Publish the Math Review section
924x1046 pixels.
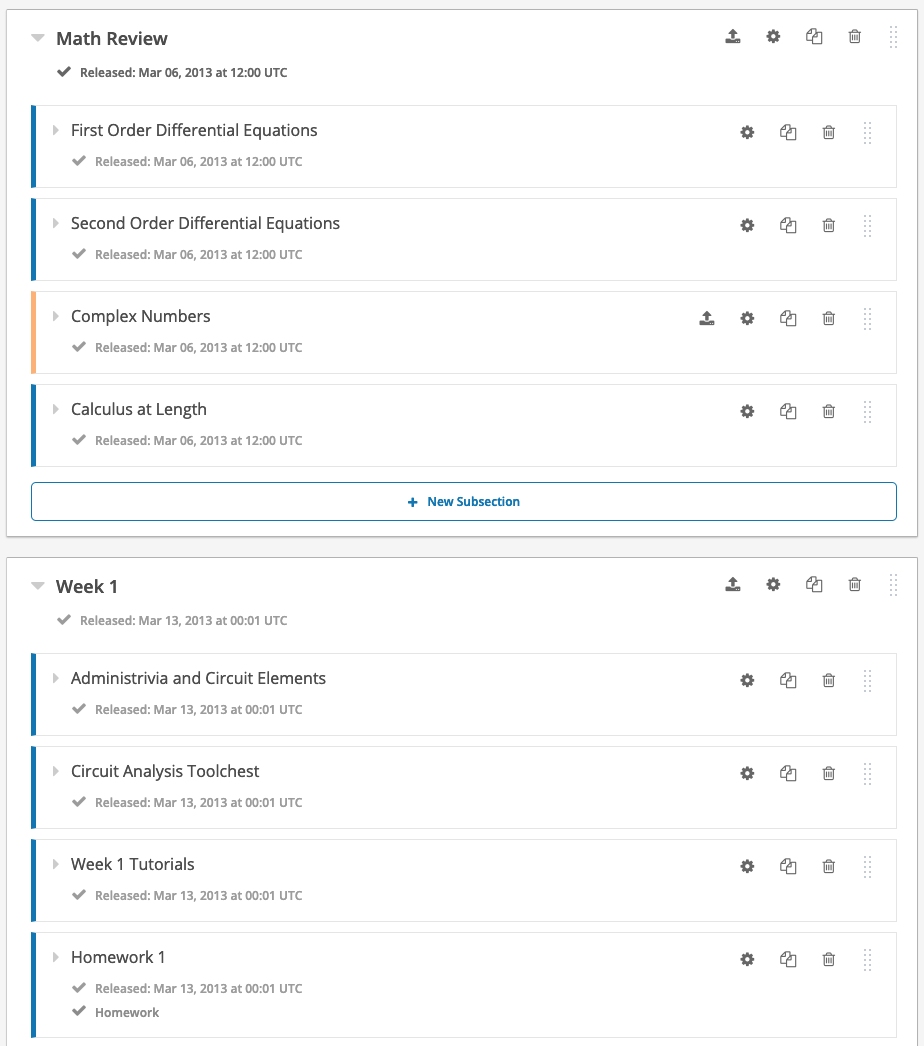tap(733, 37)
